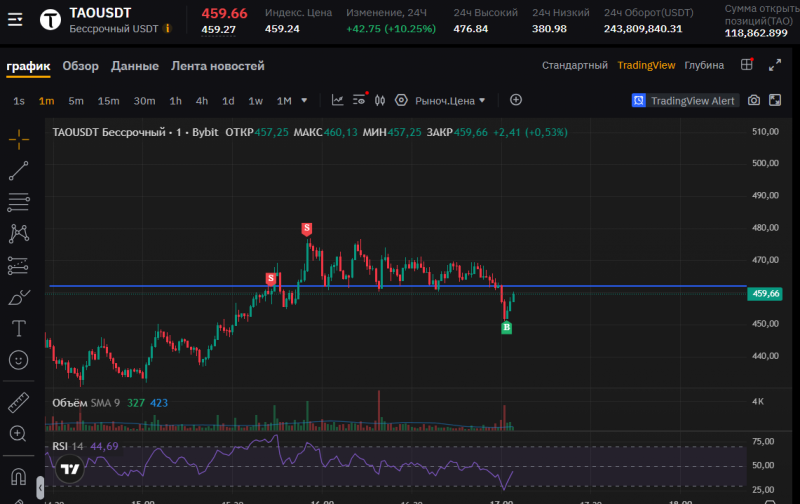Select the 1d timeframe
The width and height of the screenshot is (800, 504).
pyautogui.click(x=228, y=101)
